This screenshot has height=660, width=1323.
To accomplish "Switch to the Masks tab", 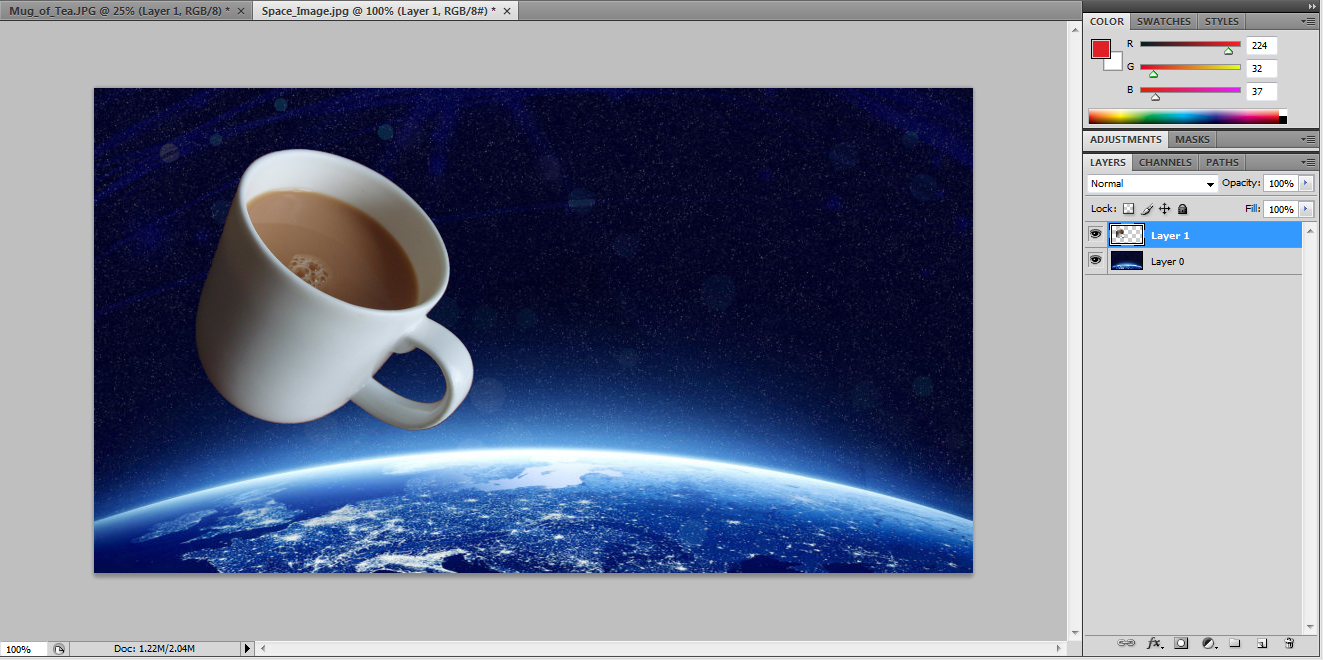I will coord(1192,139).
